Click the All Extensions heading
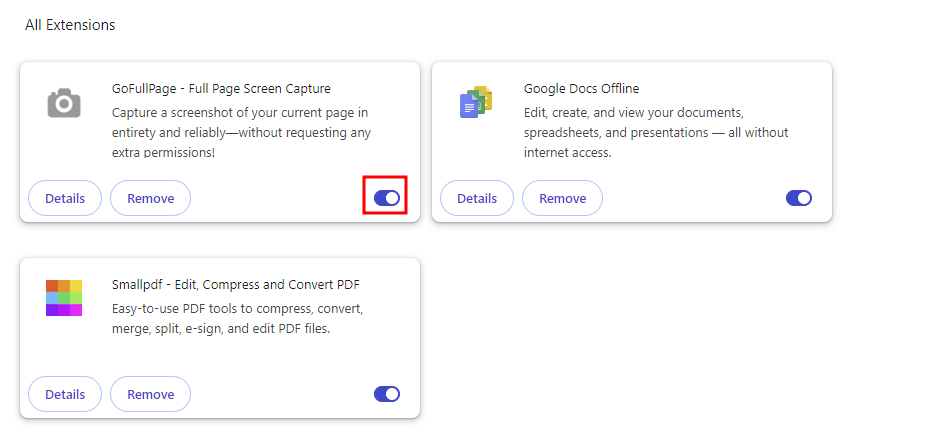The image size is (934, 445). pos(70,25)
